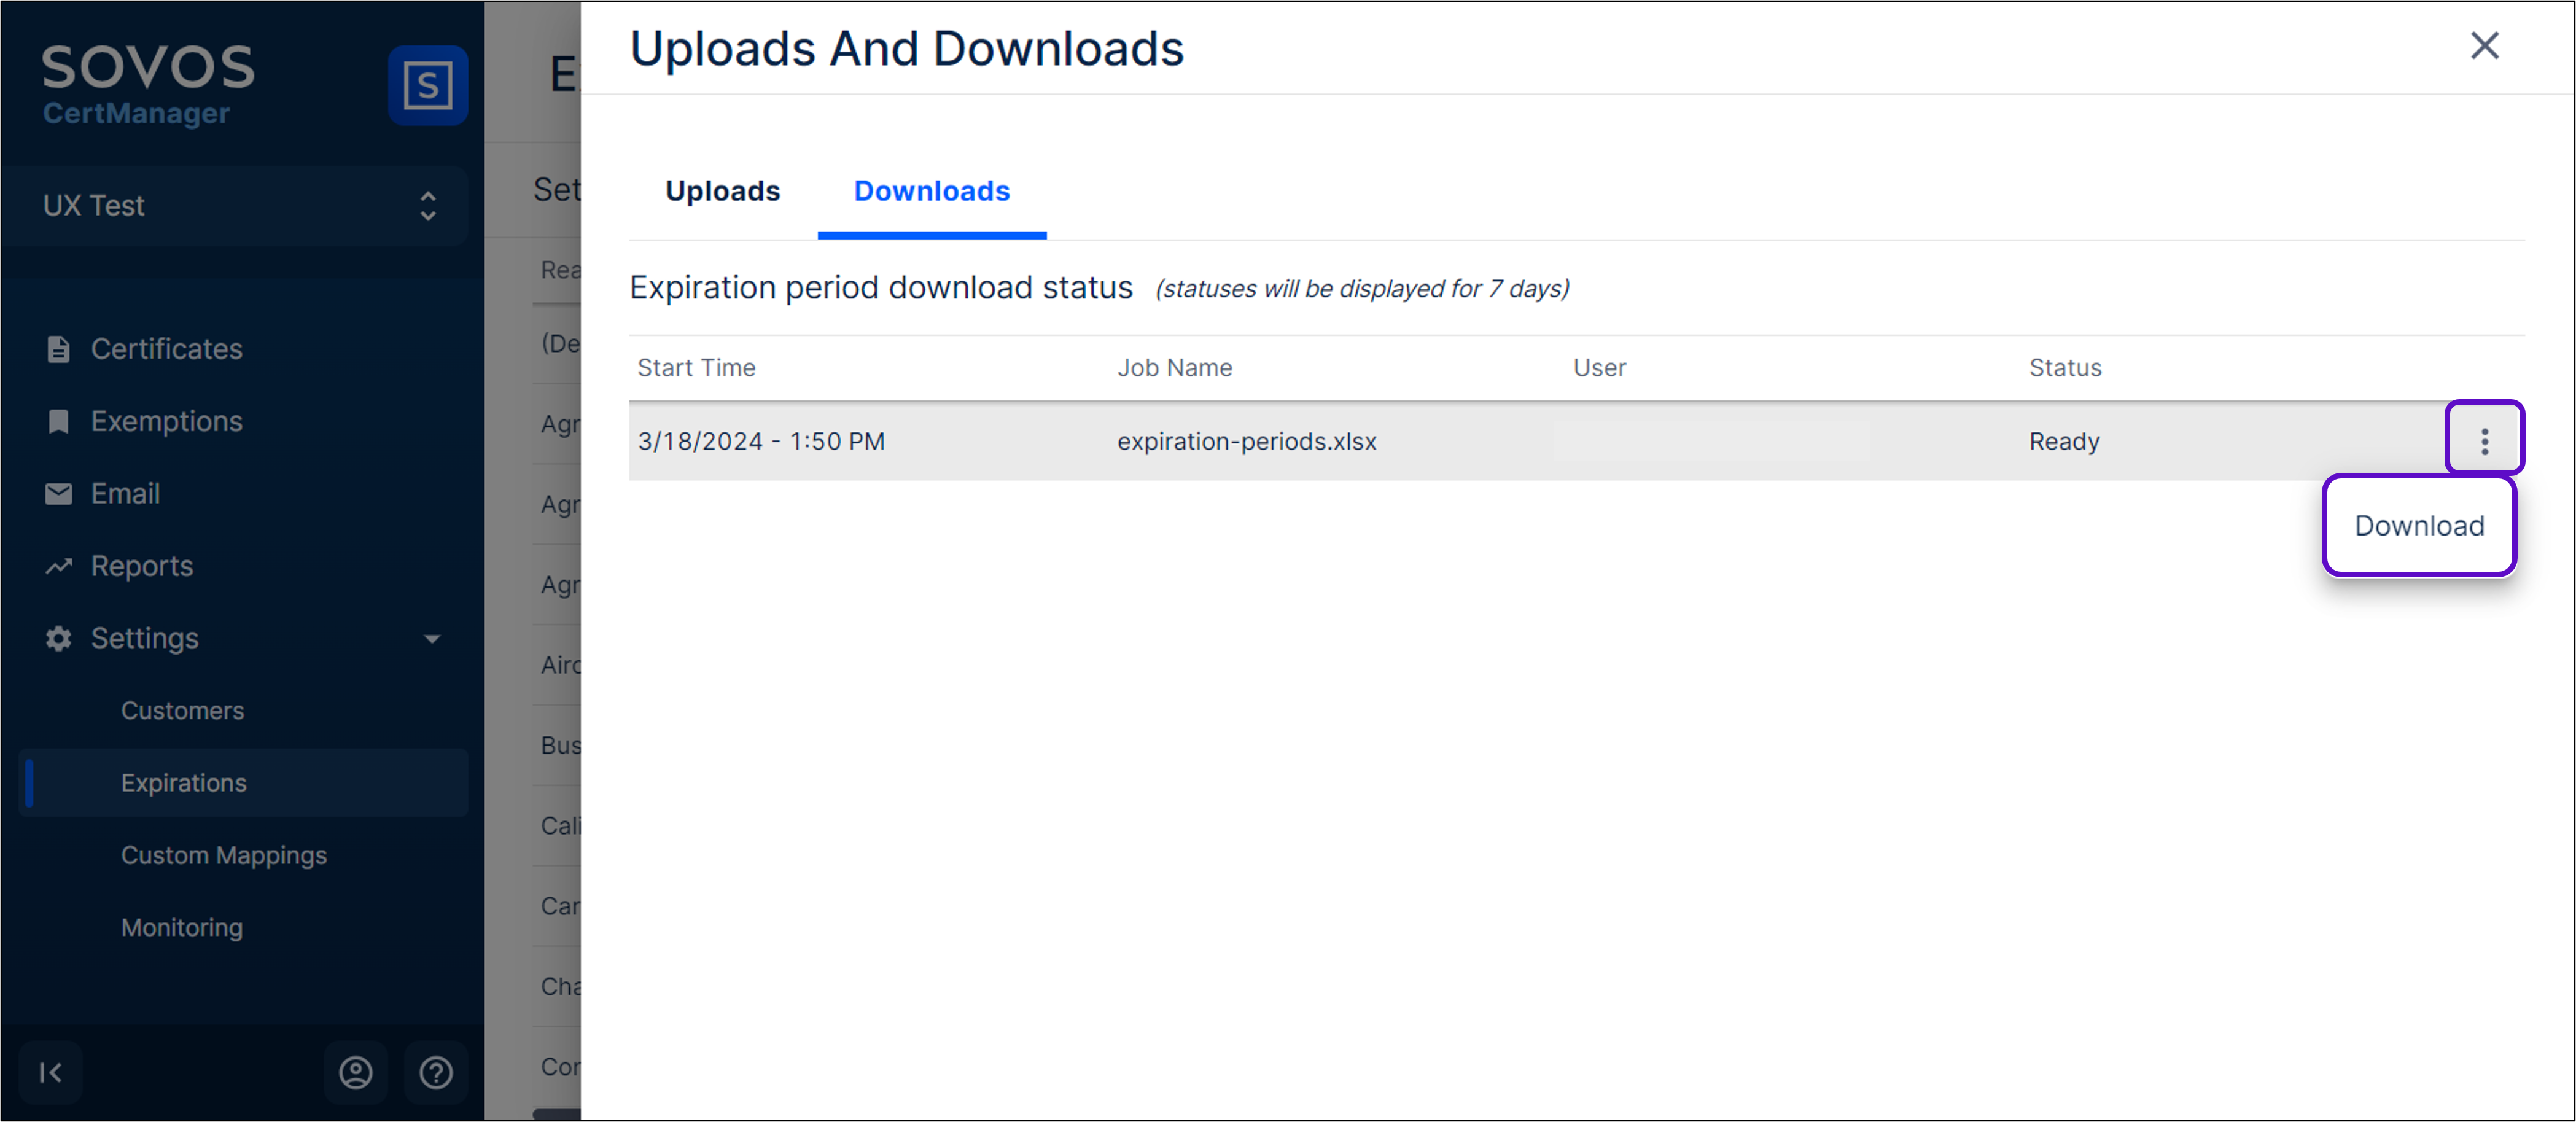The width and height of the screenshot is (2576, 1122).
Task: Open the help question mark icon
Action: [x=436, y=1072]
